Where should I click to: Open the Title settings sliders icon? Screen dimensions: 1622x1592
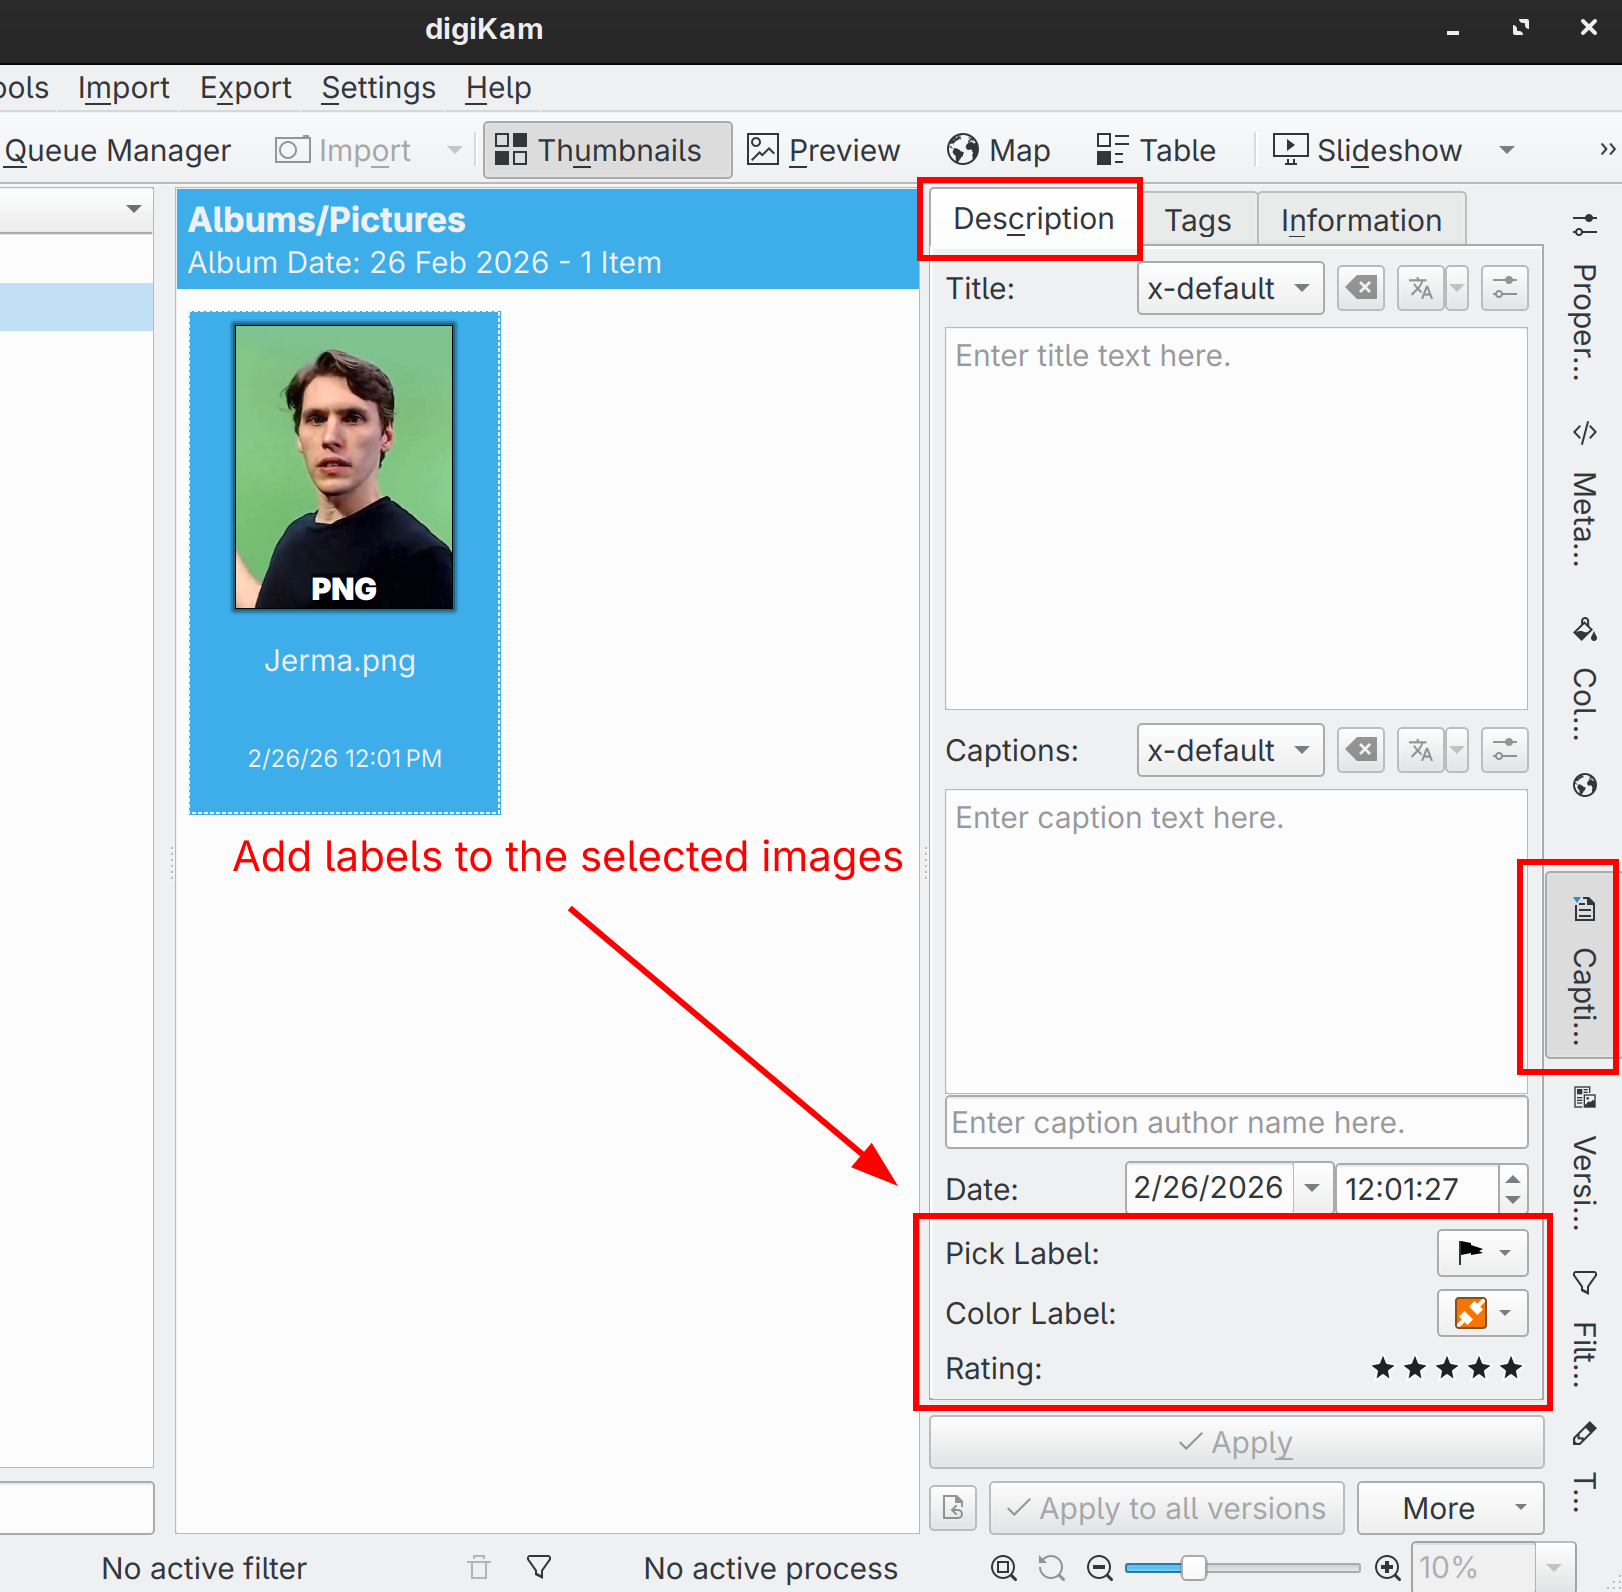click(1504, 289)
